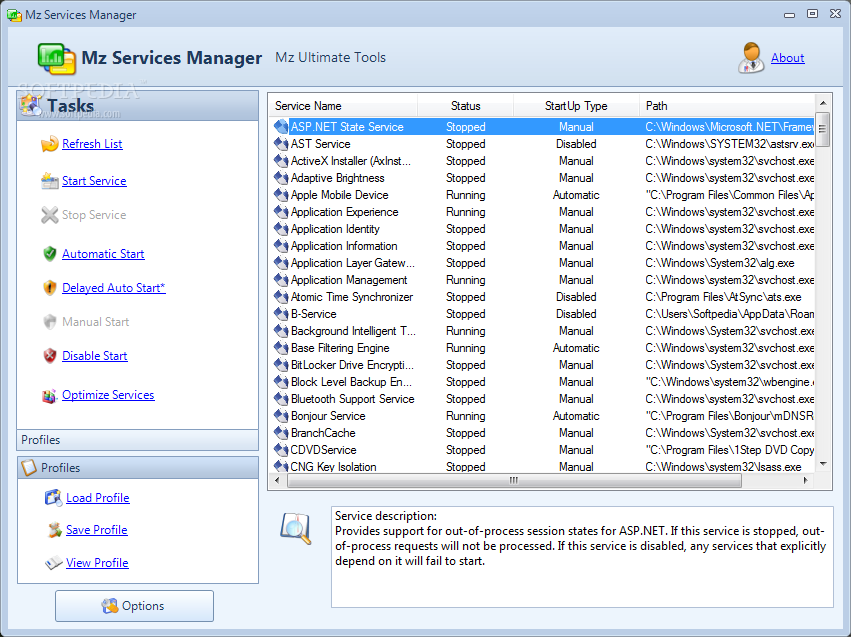Click the Start Service link
The width and height of the screenshot is (851, 637).
pyautogui.click(x=94, y=181)
